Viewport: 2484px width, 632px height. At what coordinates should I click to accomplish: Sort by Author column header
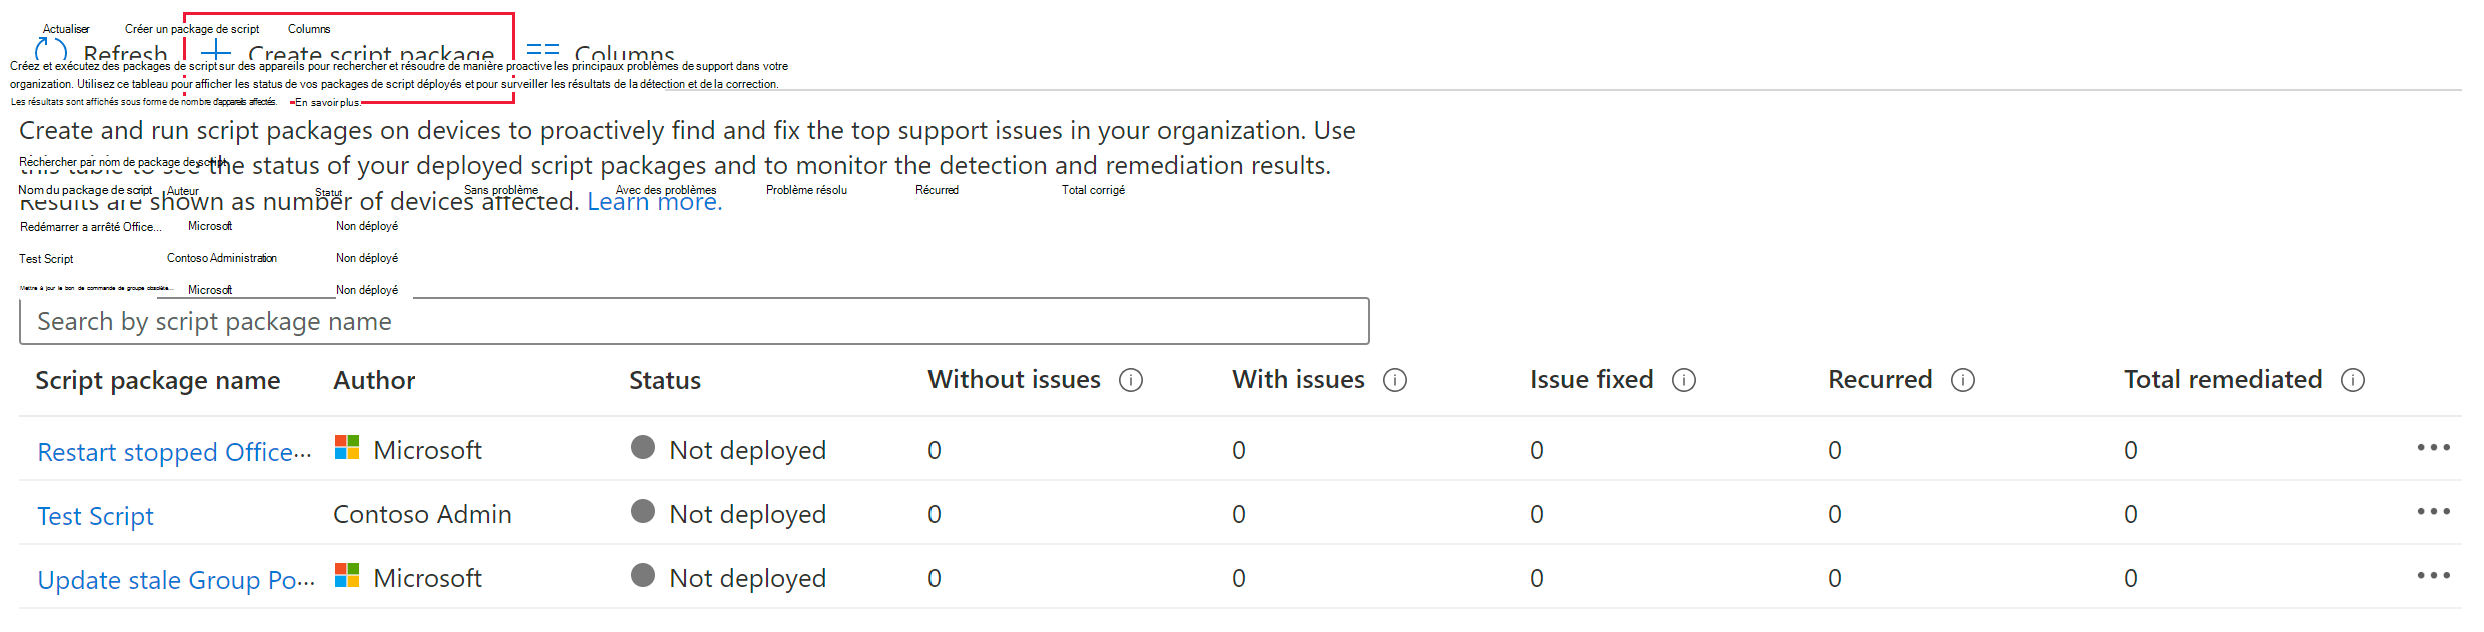coord(374,380)
